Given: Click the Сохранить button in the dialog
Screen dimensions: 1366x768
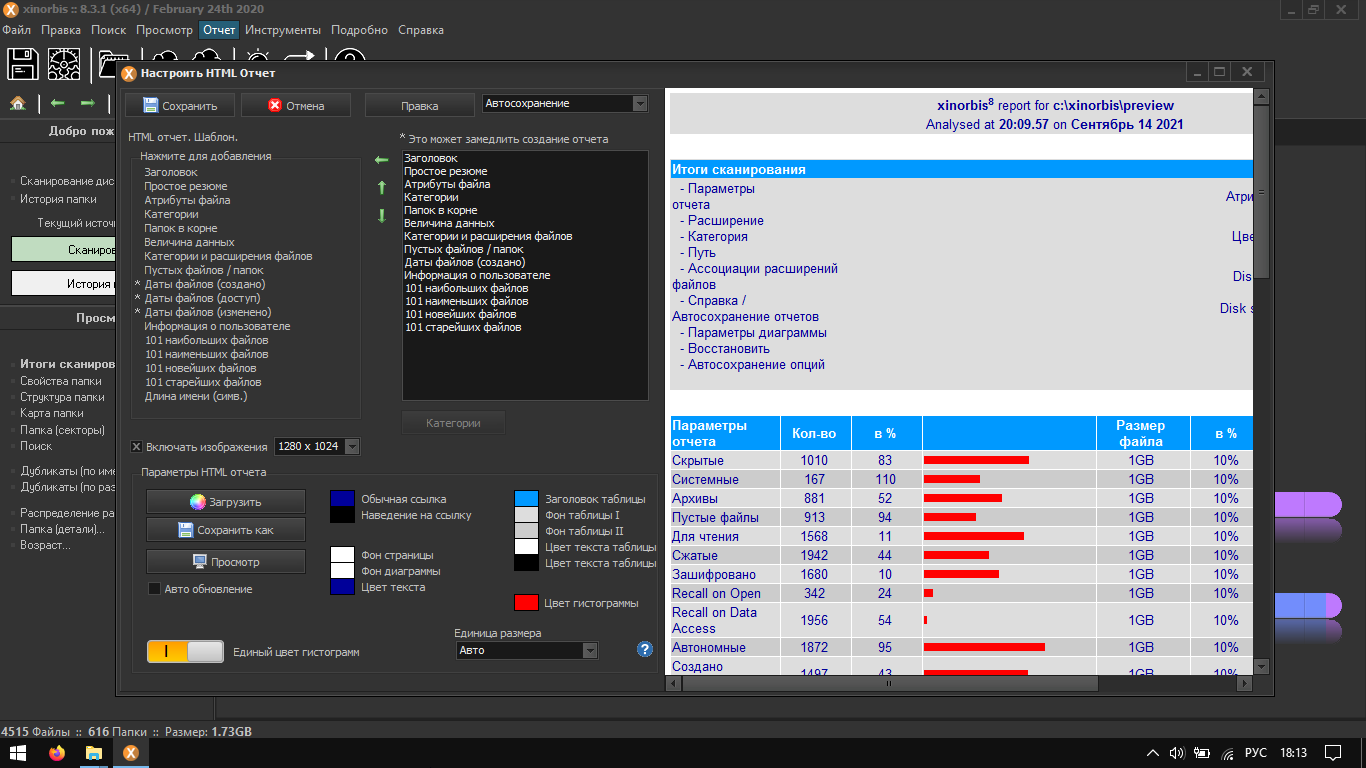Looking at the screenshot, I should [180, 105].
